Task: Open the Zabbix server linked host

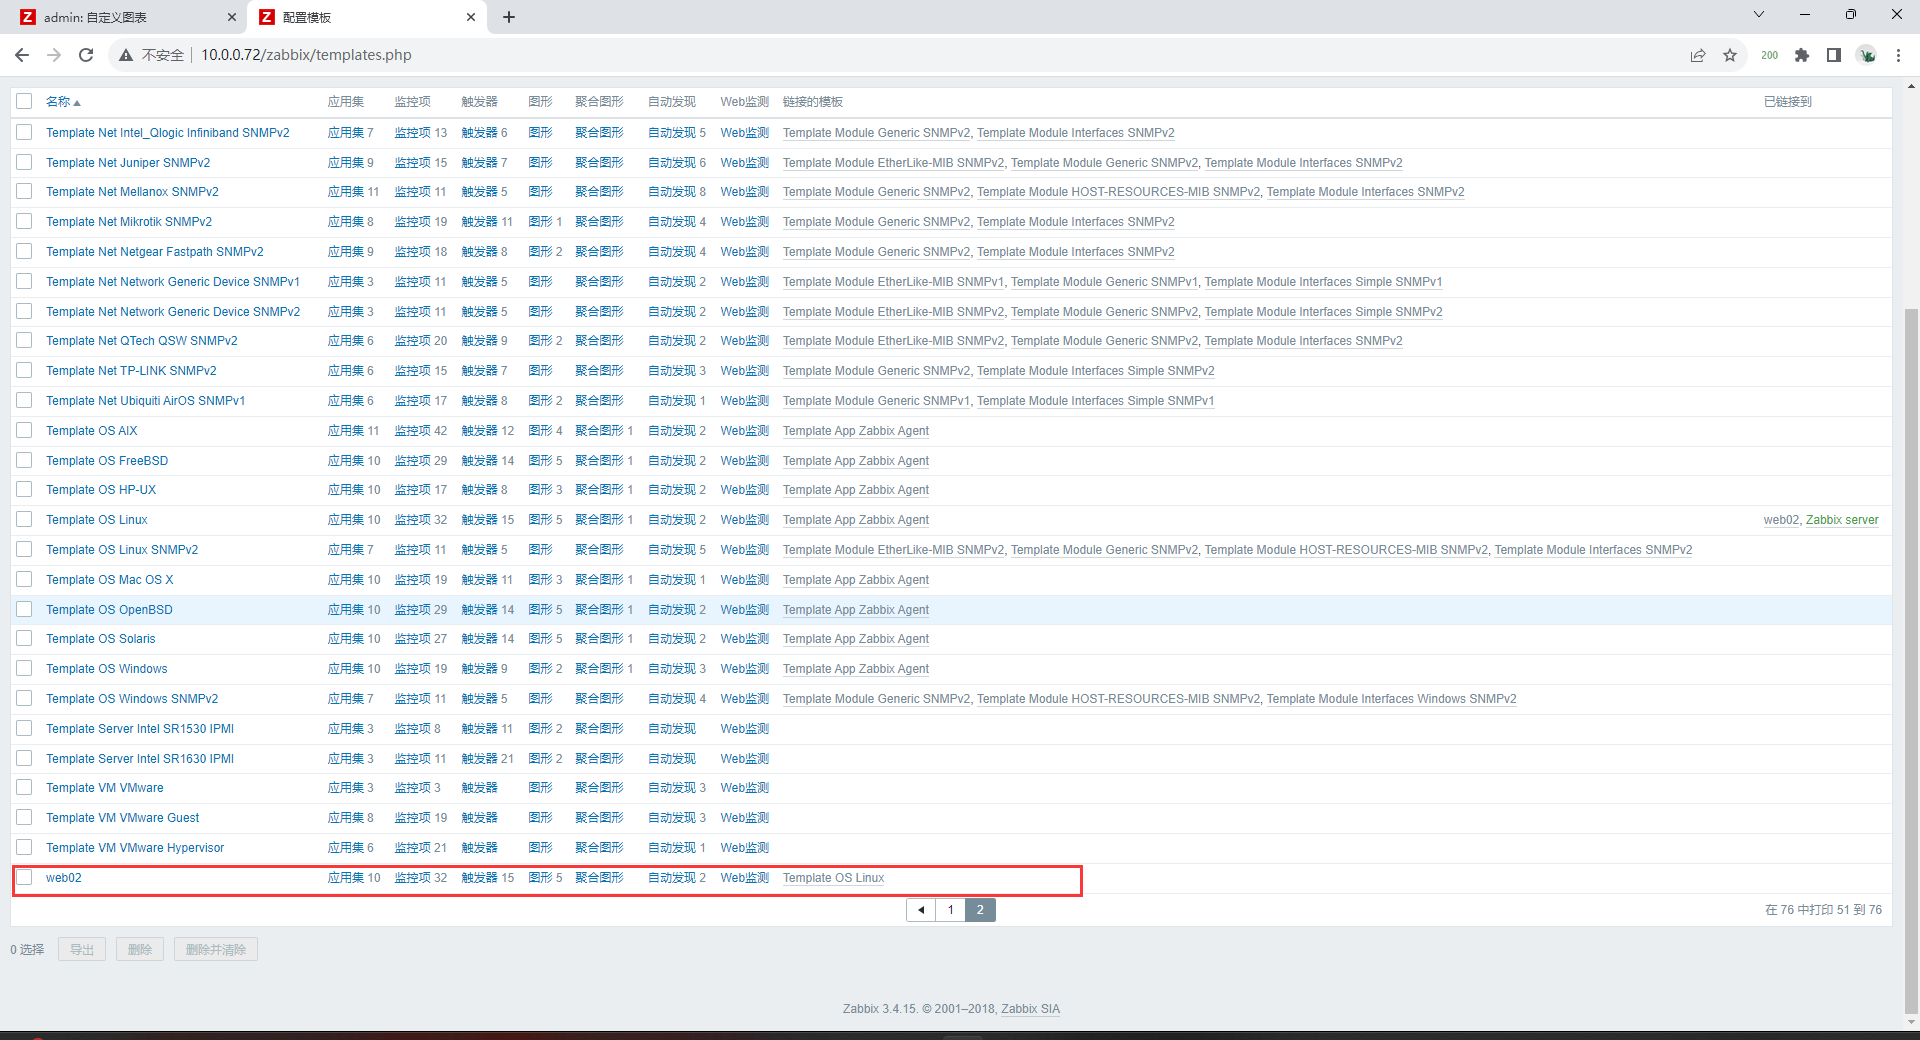Action: 1842,520
